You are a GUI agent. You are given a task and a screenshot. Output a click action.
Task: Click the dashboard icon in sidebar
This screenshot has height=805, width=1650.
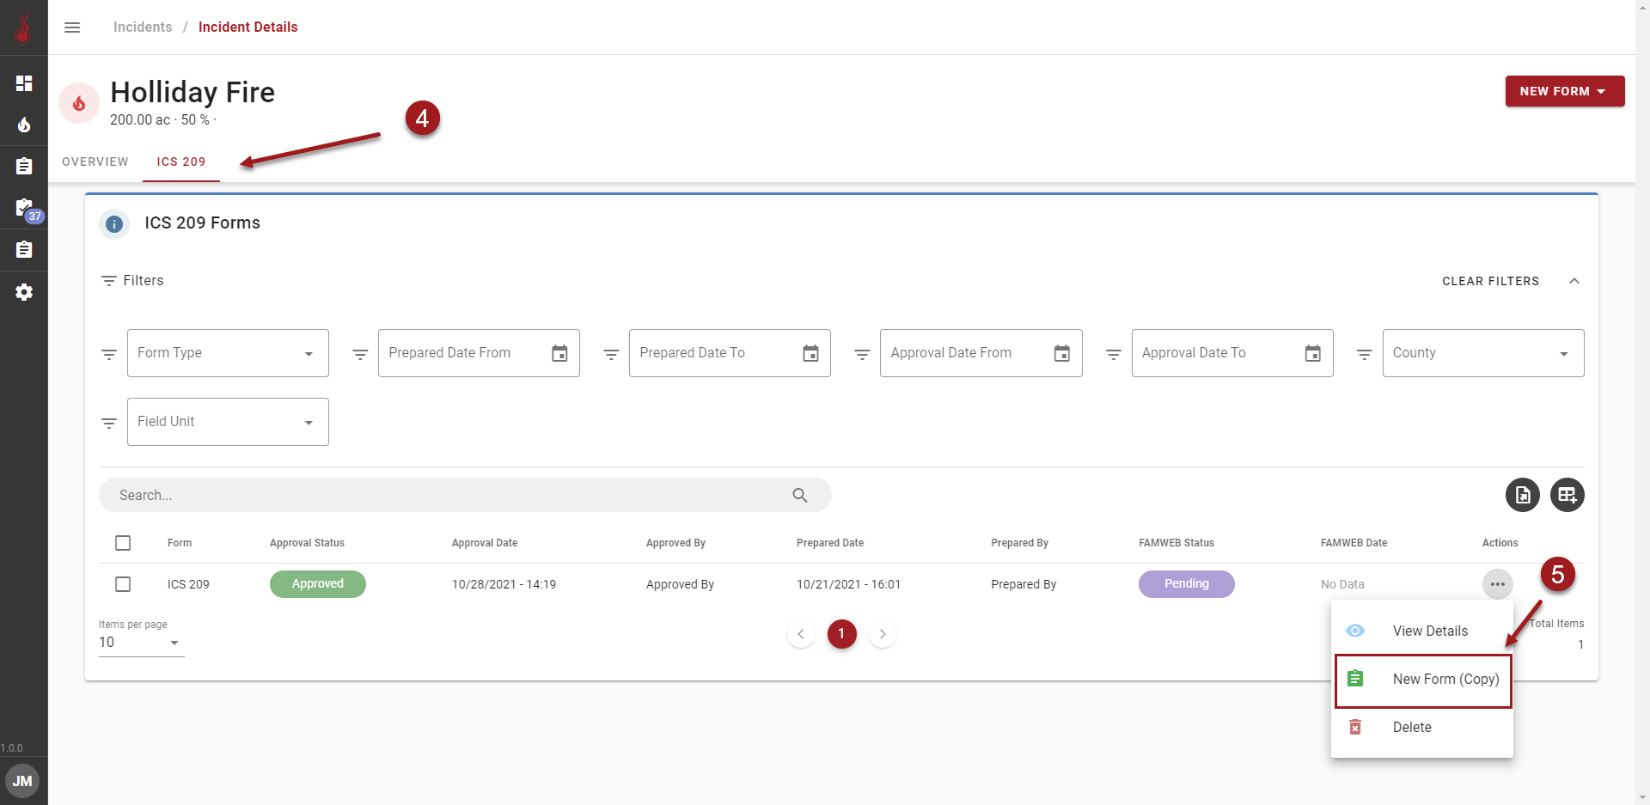(24, 83)
